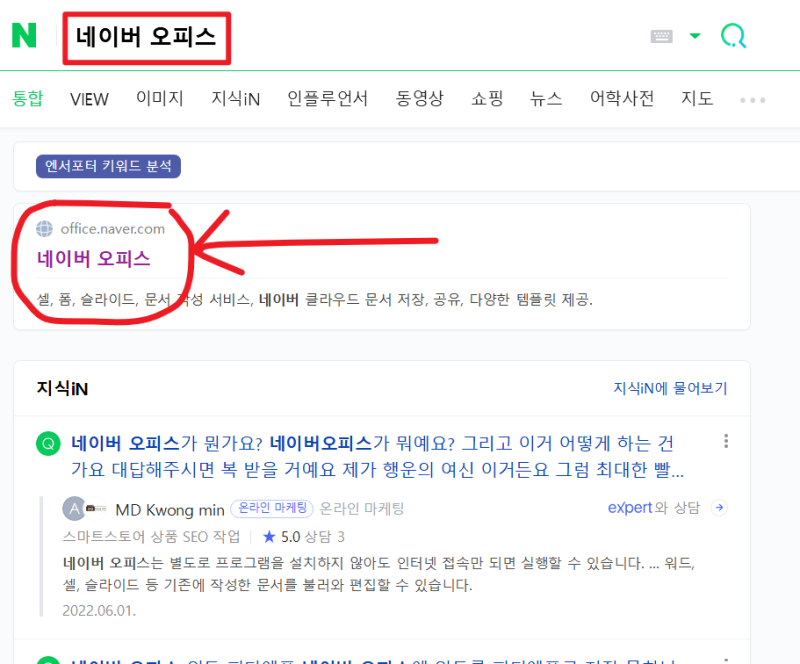Click the 지식iN에 물어보기 link
This screenshot has height=664, width=800.
[x=670, y=388]
